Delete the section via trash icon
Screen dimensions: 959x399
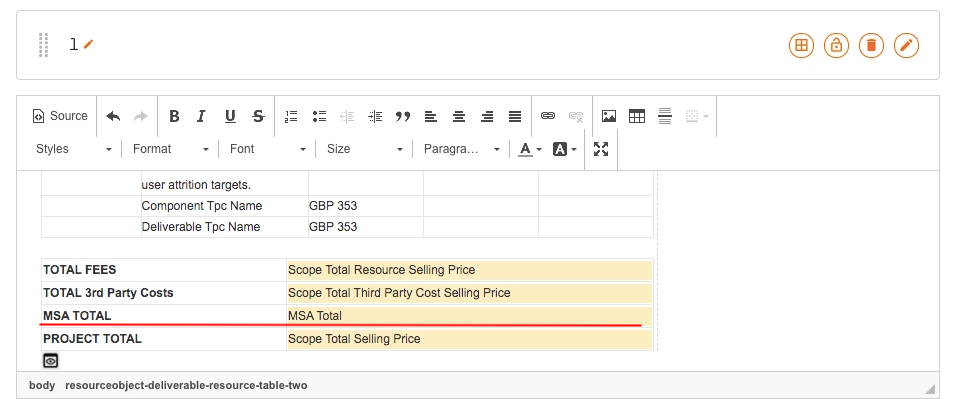click(x=872, y=45)
